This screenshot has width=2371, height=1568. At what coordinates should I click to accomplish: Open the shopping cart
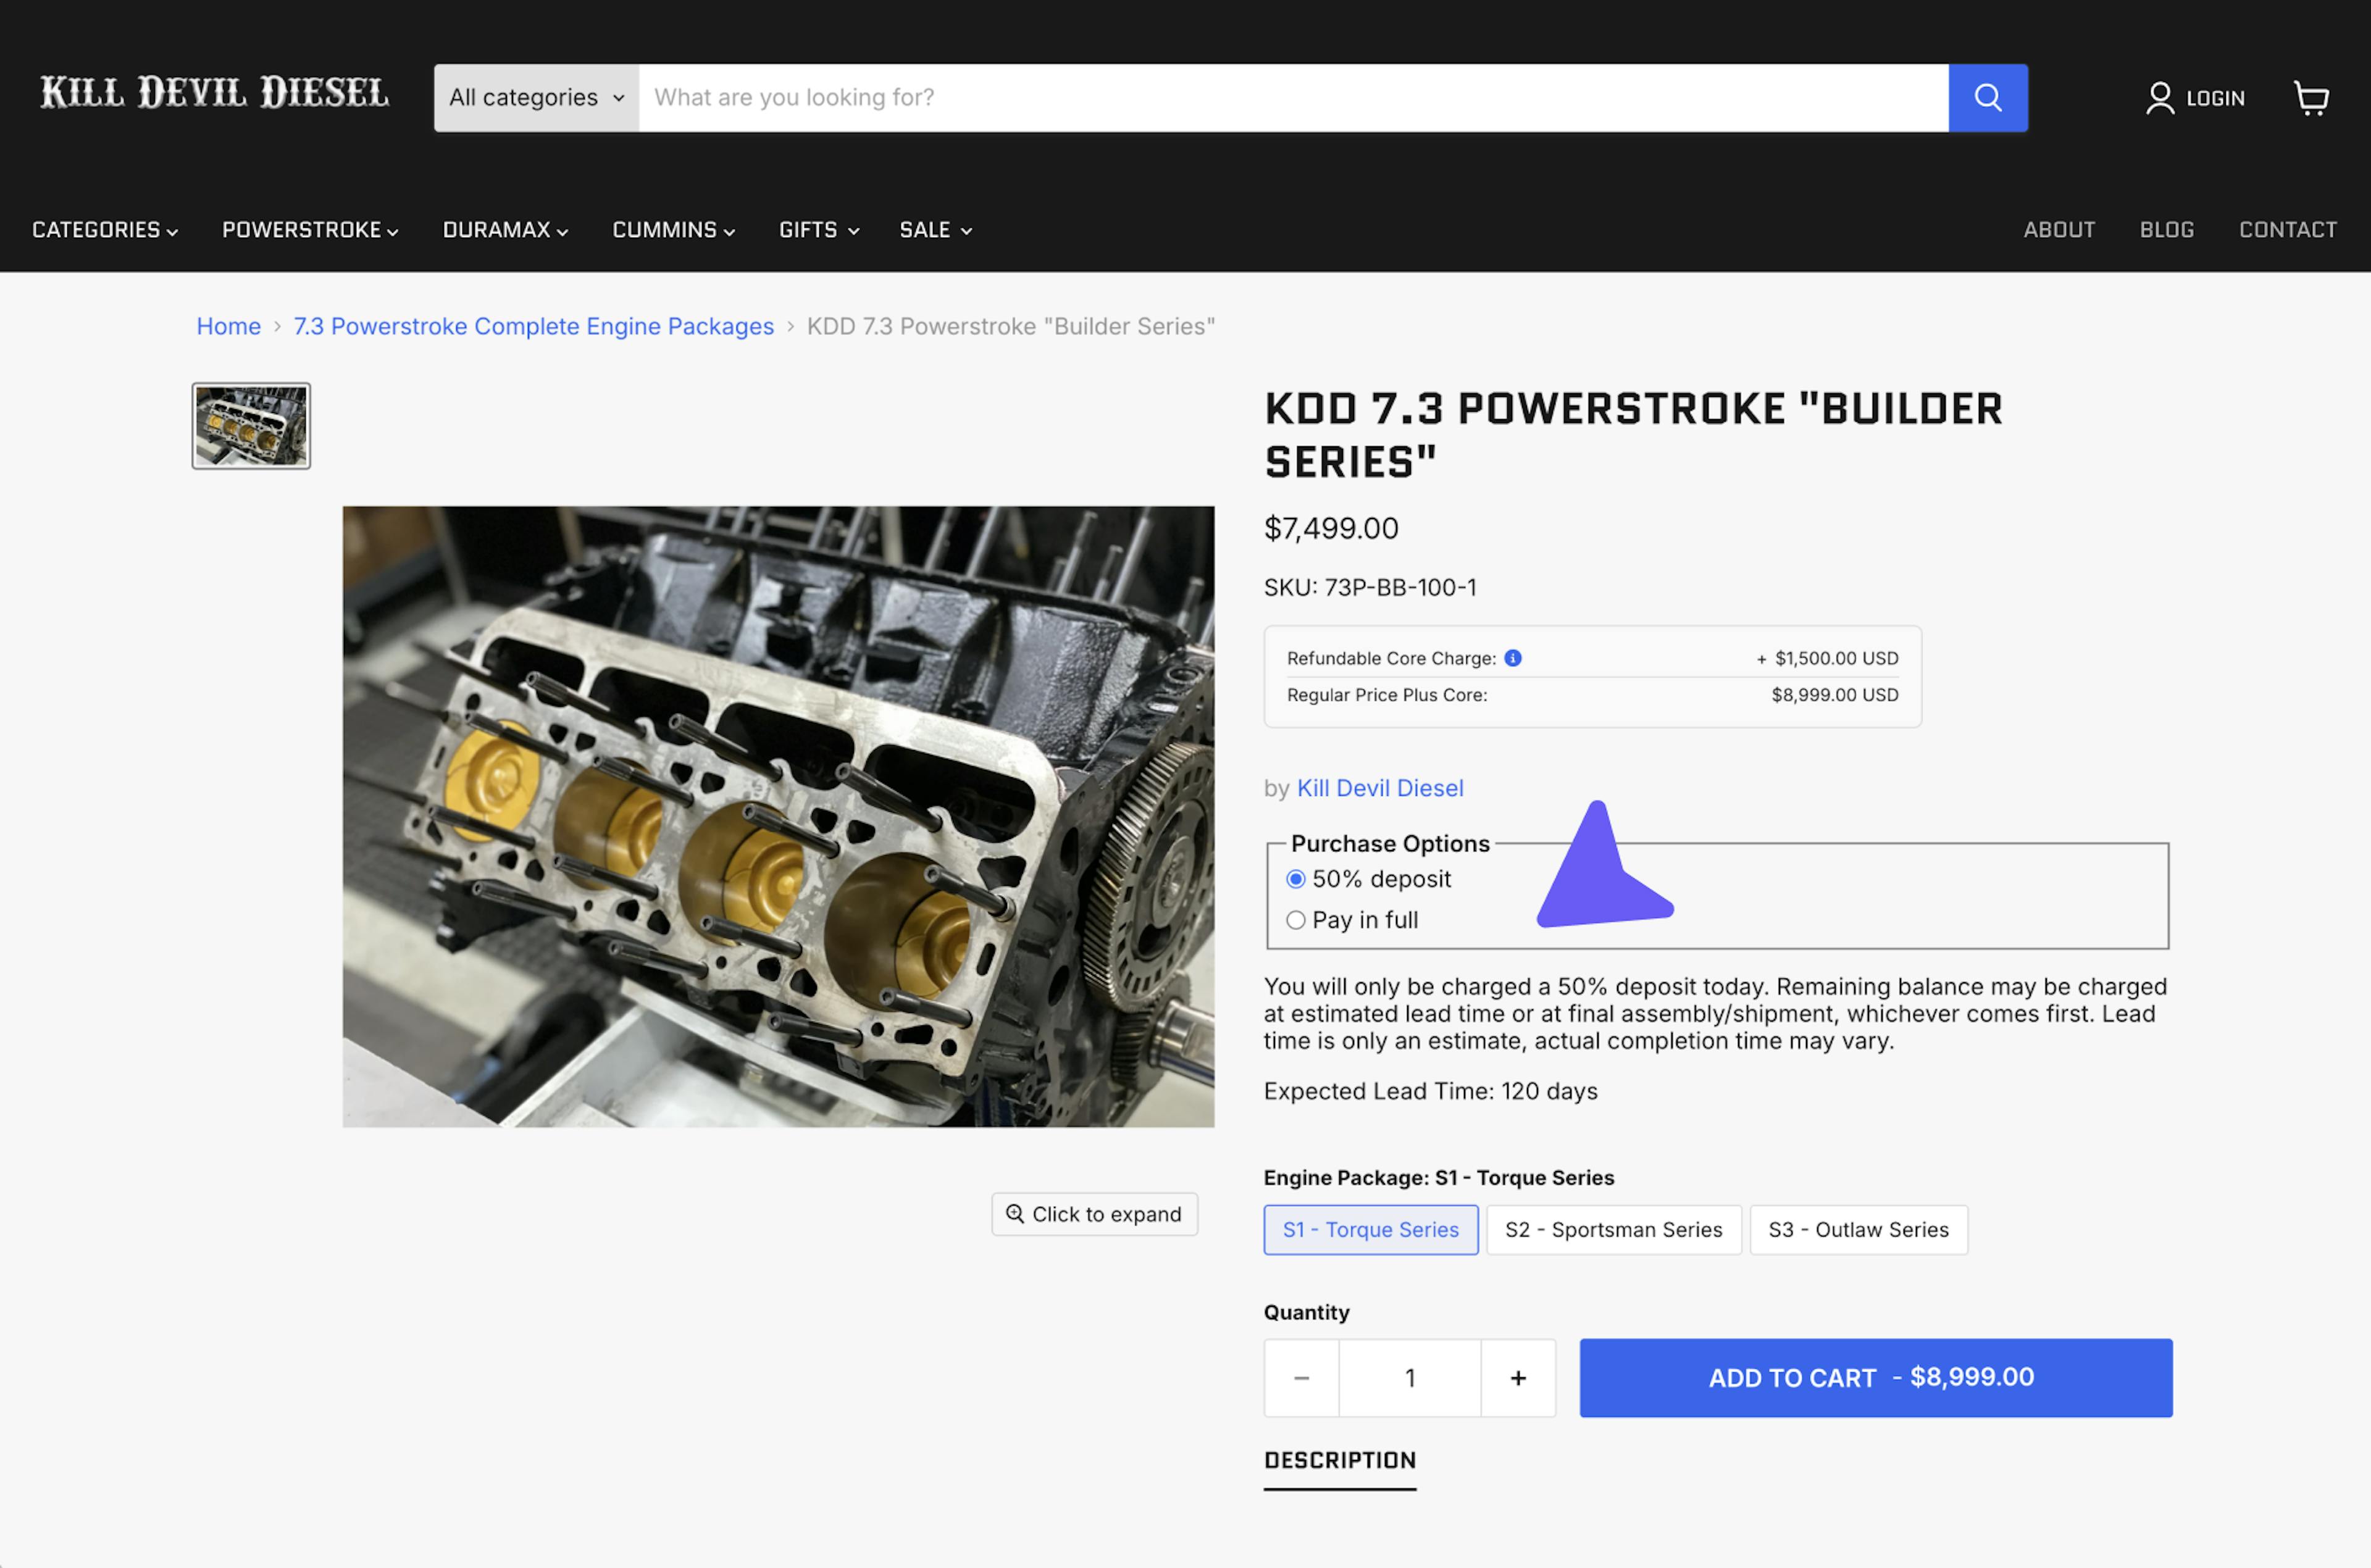[x=2311, y=97]
